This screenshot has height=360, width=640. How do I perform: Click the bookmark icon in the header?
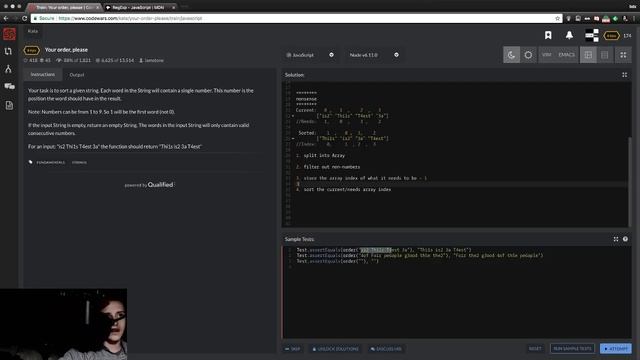point(548,36)
